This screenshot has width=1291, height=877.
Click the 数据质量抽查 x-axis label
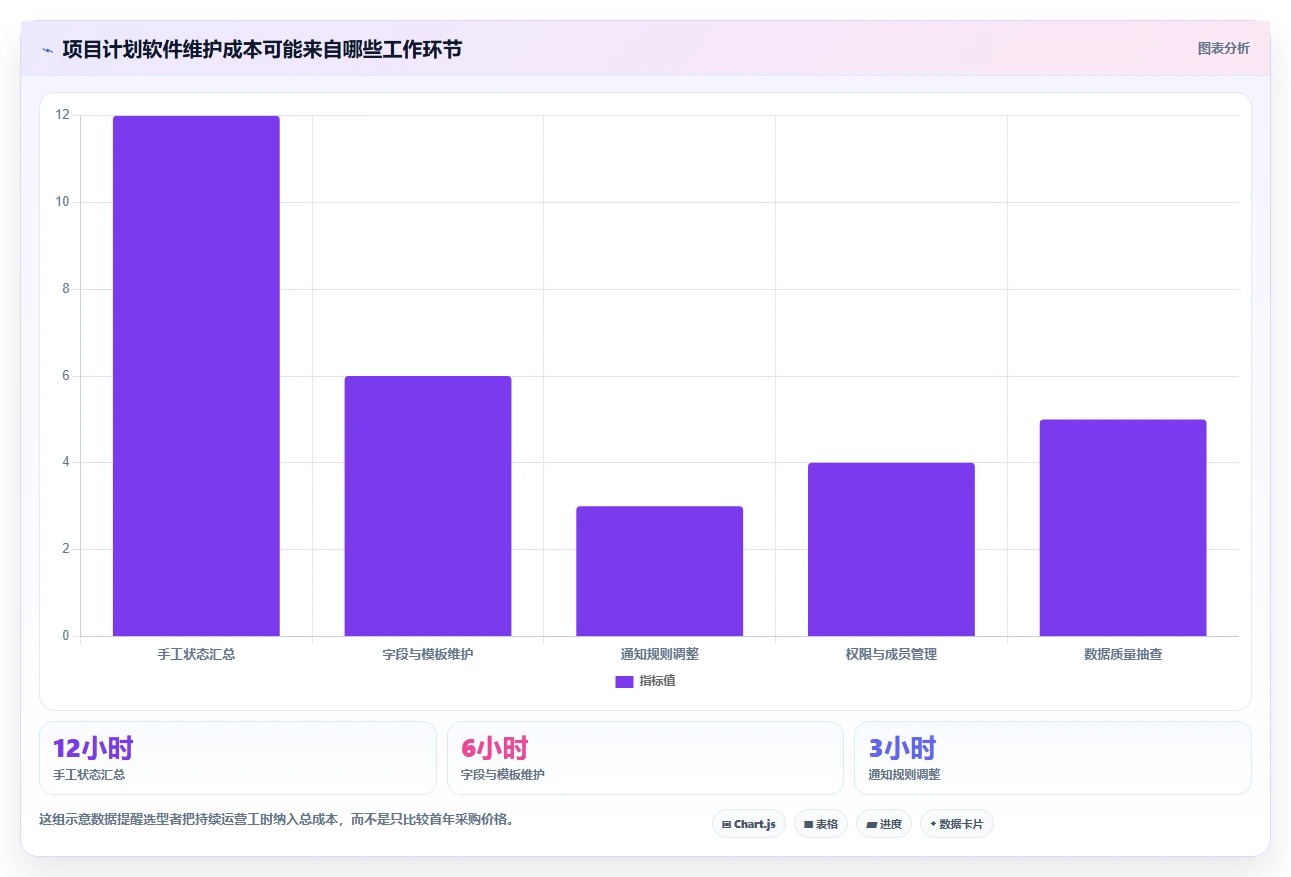click(x=1123, y=654)
